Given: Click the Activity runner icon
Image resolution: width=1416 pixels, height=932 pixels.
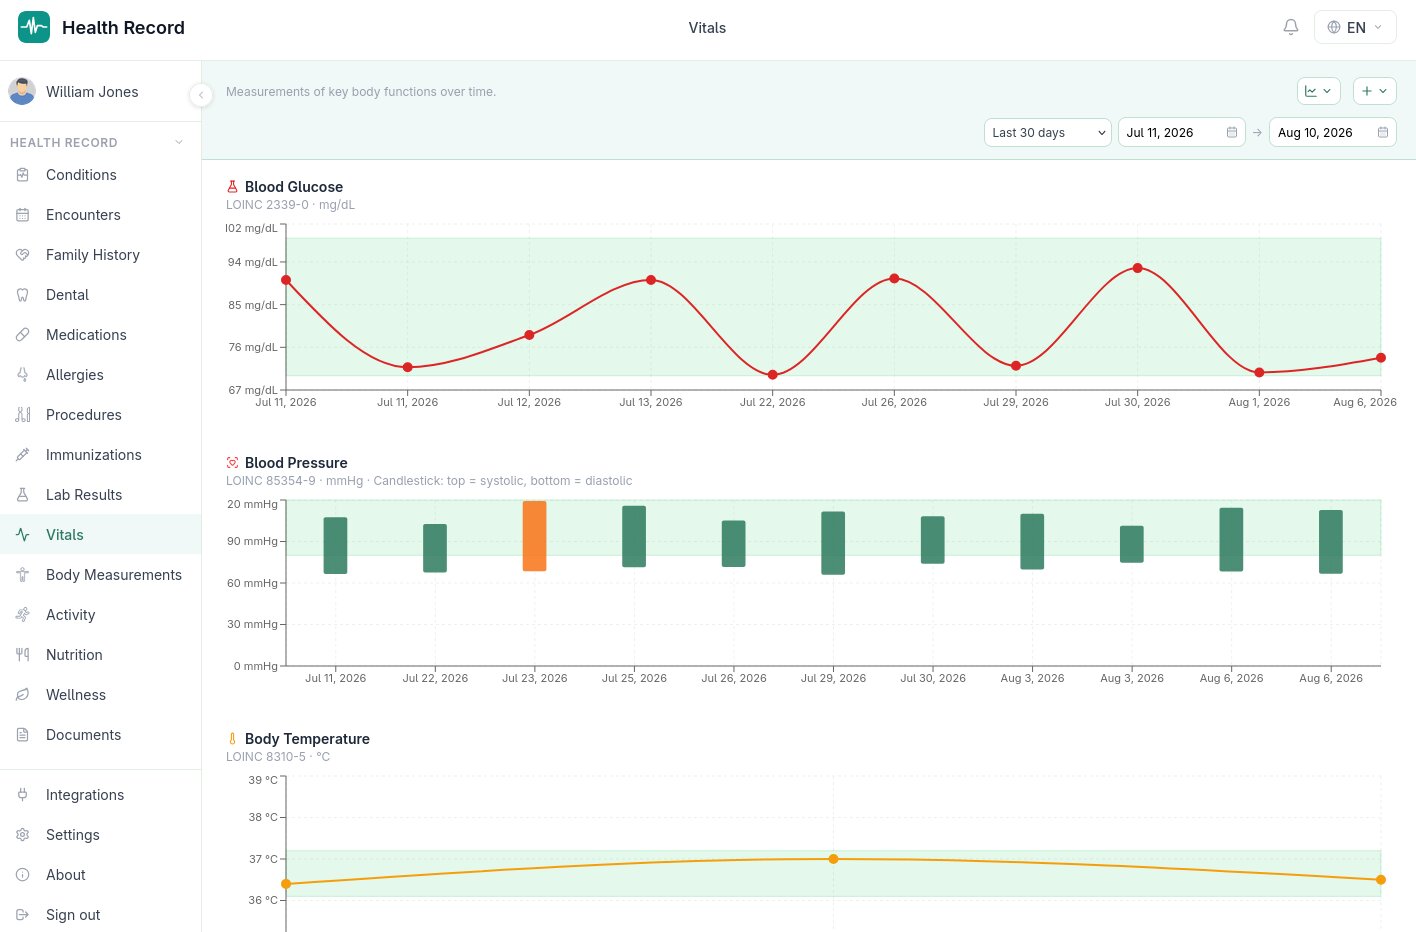Looking at the screenshot, I should (x=23, y=615).
